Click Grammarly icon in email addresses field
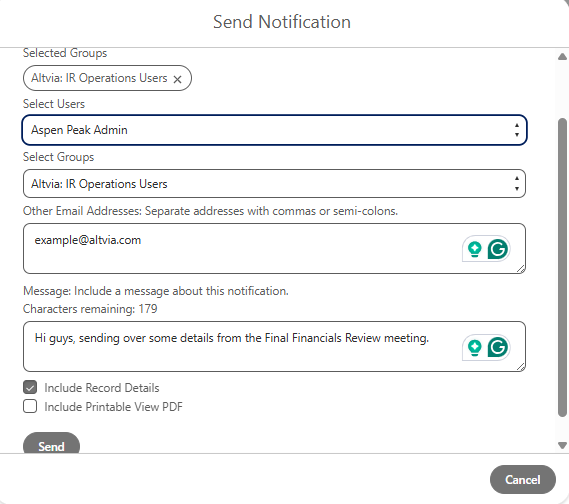This screenshot has width=569, height=504. click(x=497, y=249)
